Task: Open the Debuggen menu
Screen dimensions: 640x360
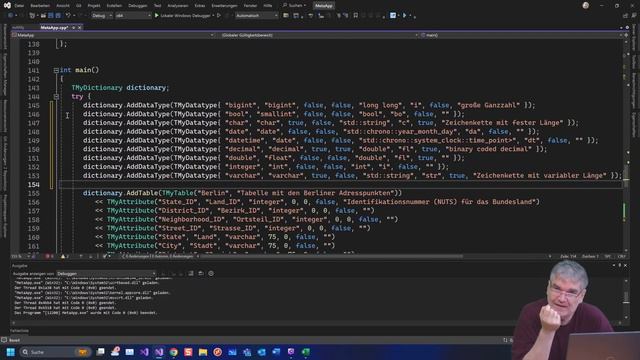Action: click(138, 6)
